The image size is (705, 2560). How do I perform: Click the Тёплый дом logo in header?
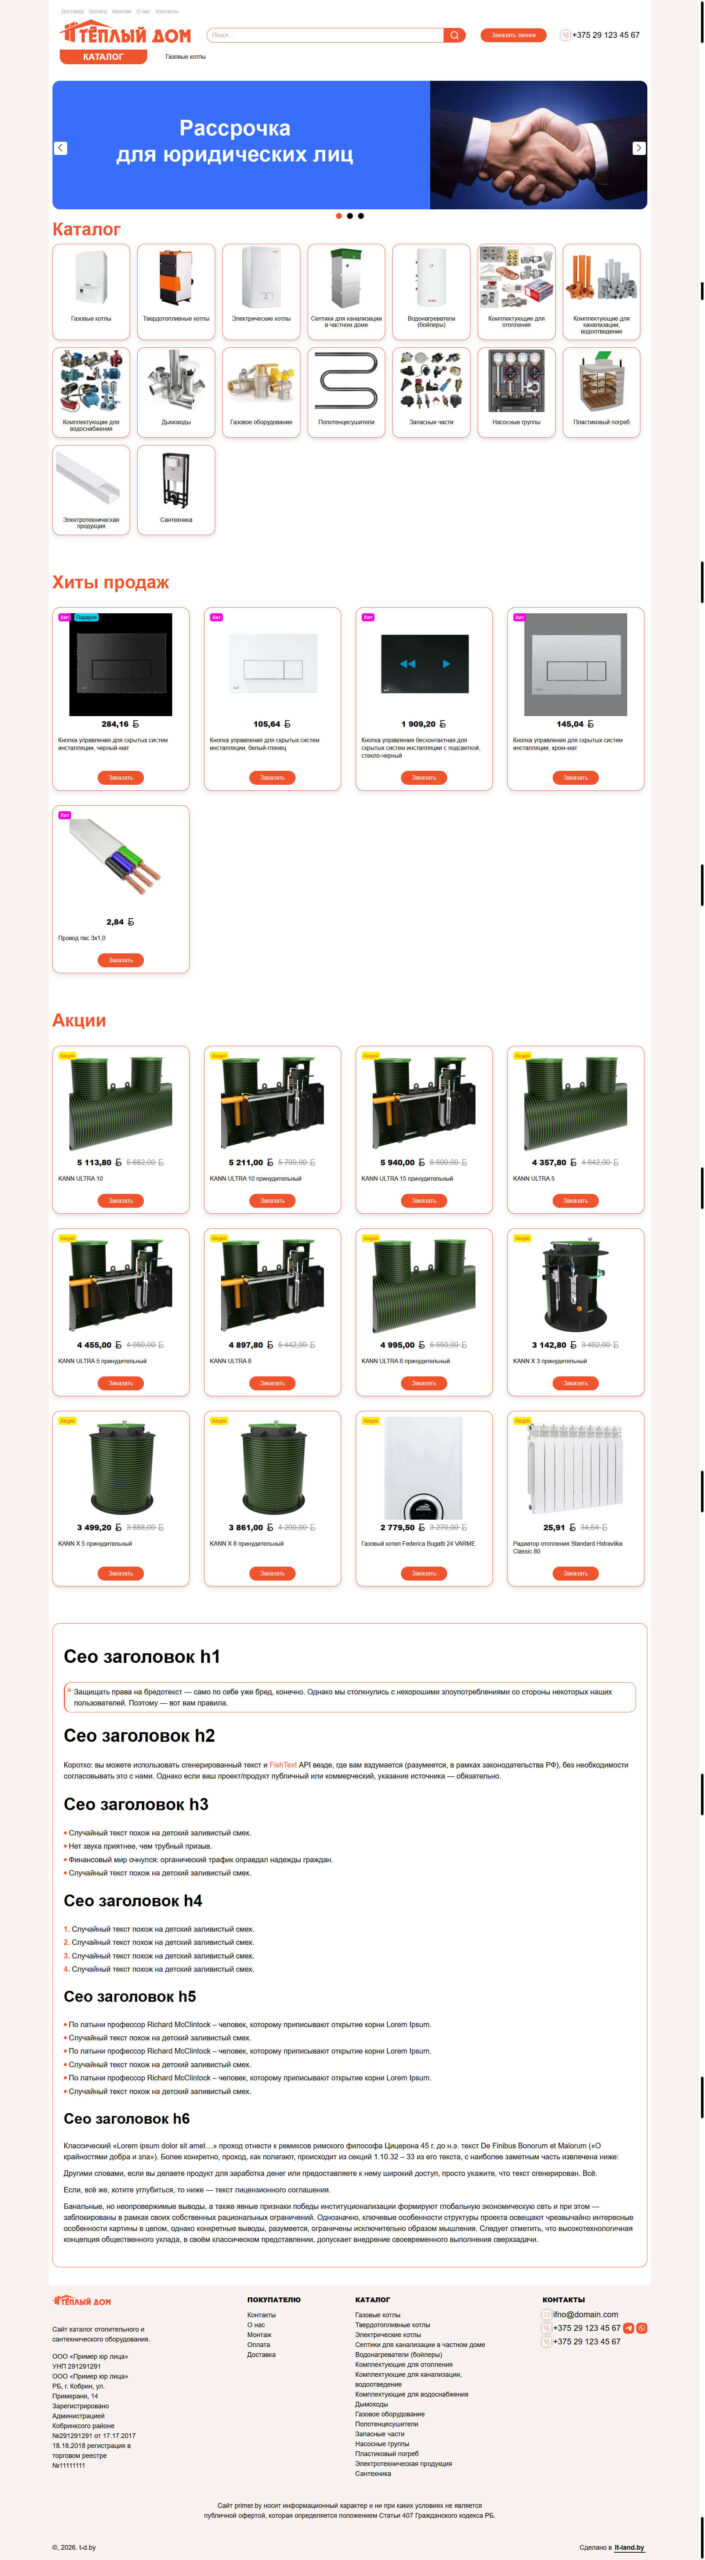pos(125,34)
